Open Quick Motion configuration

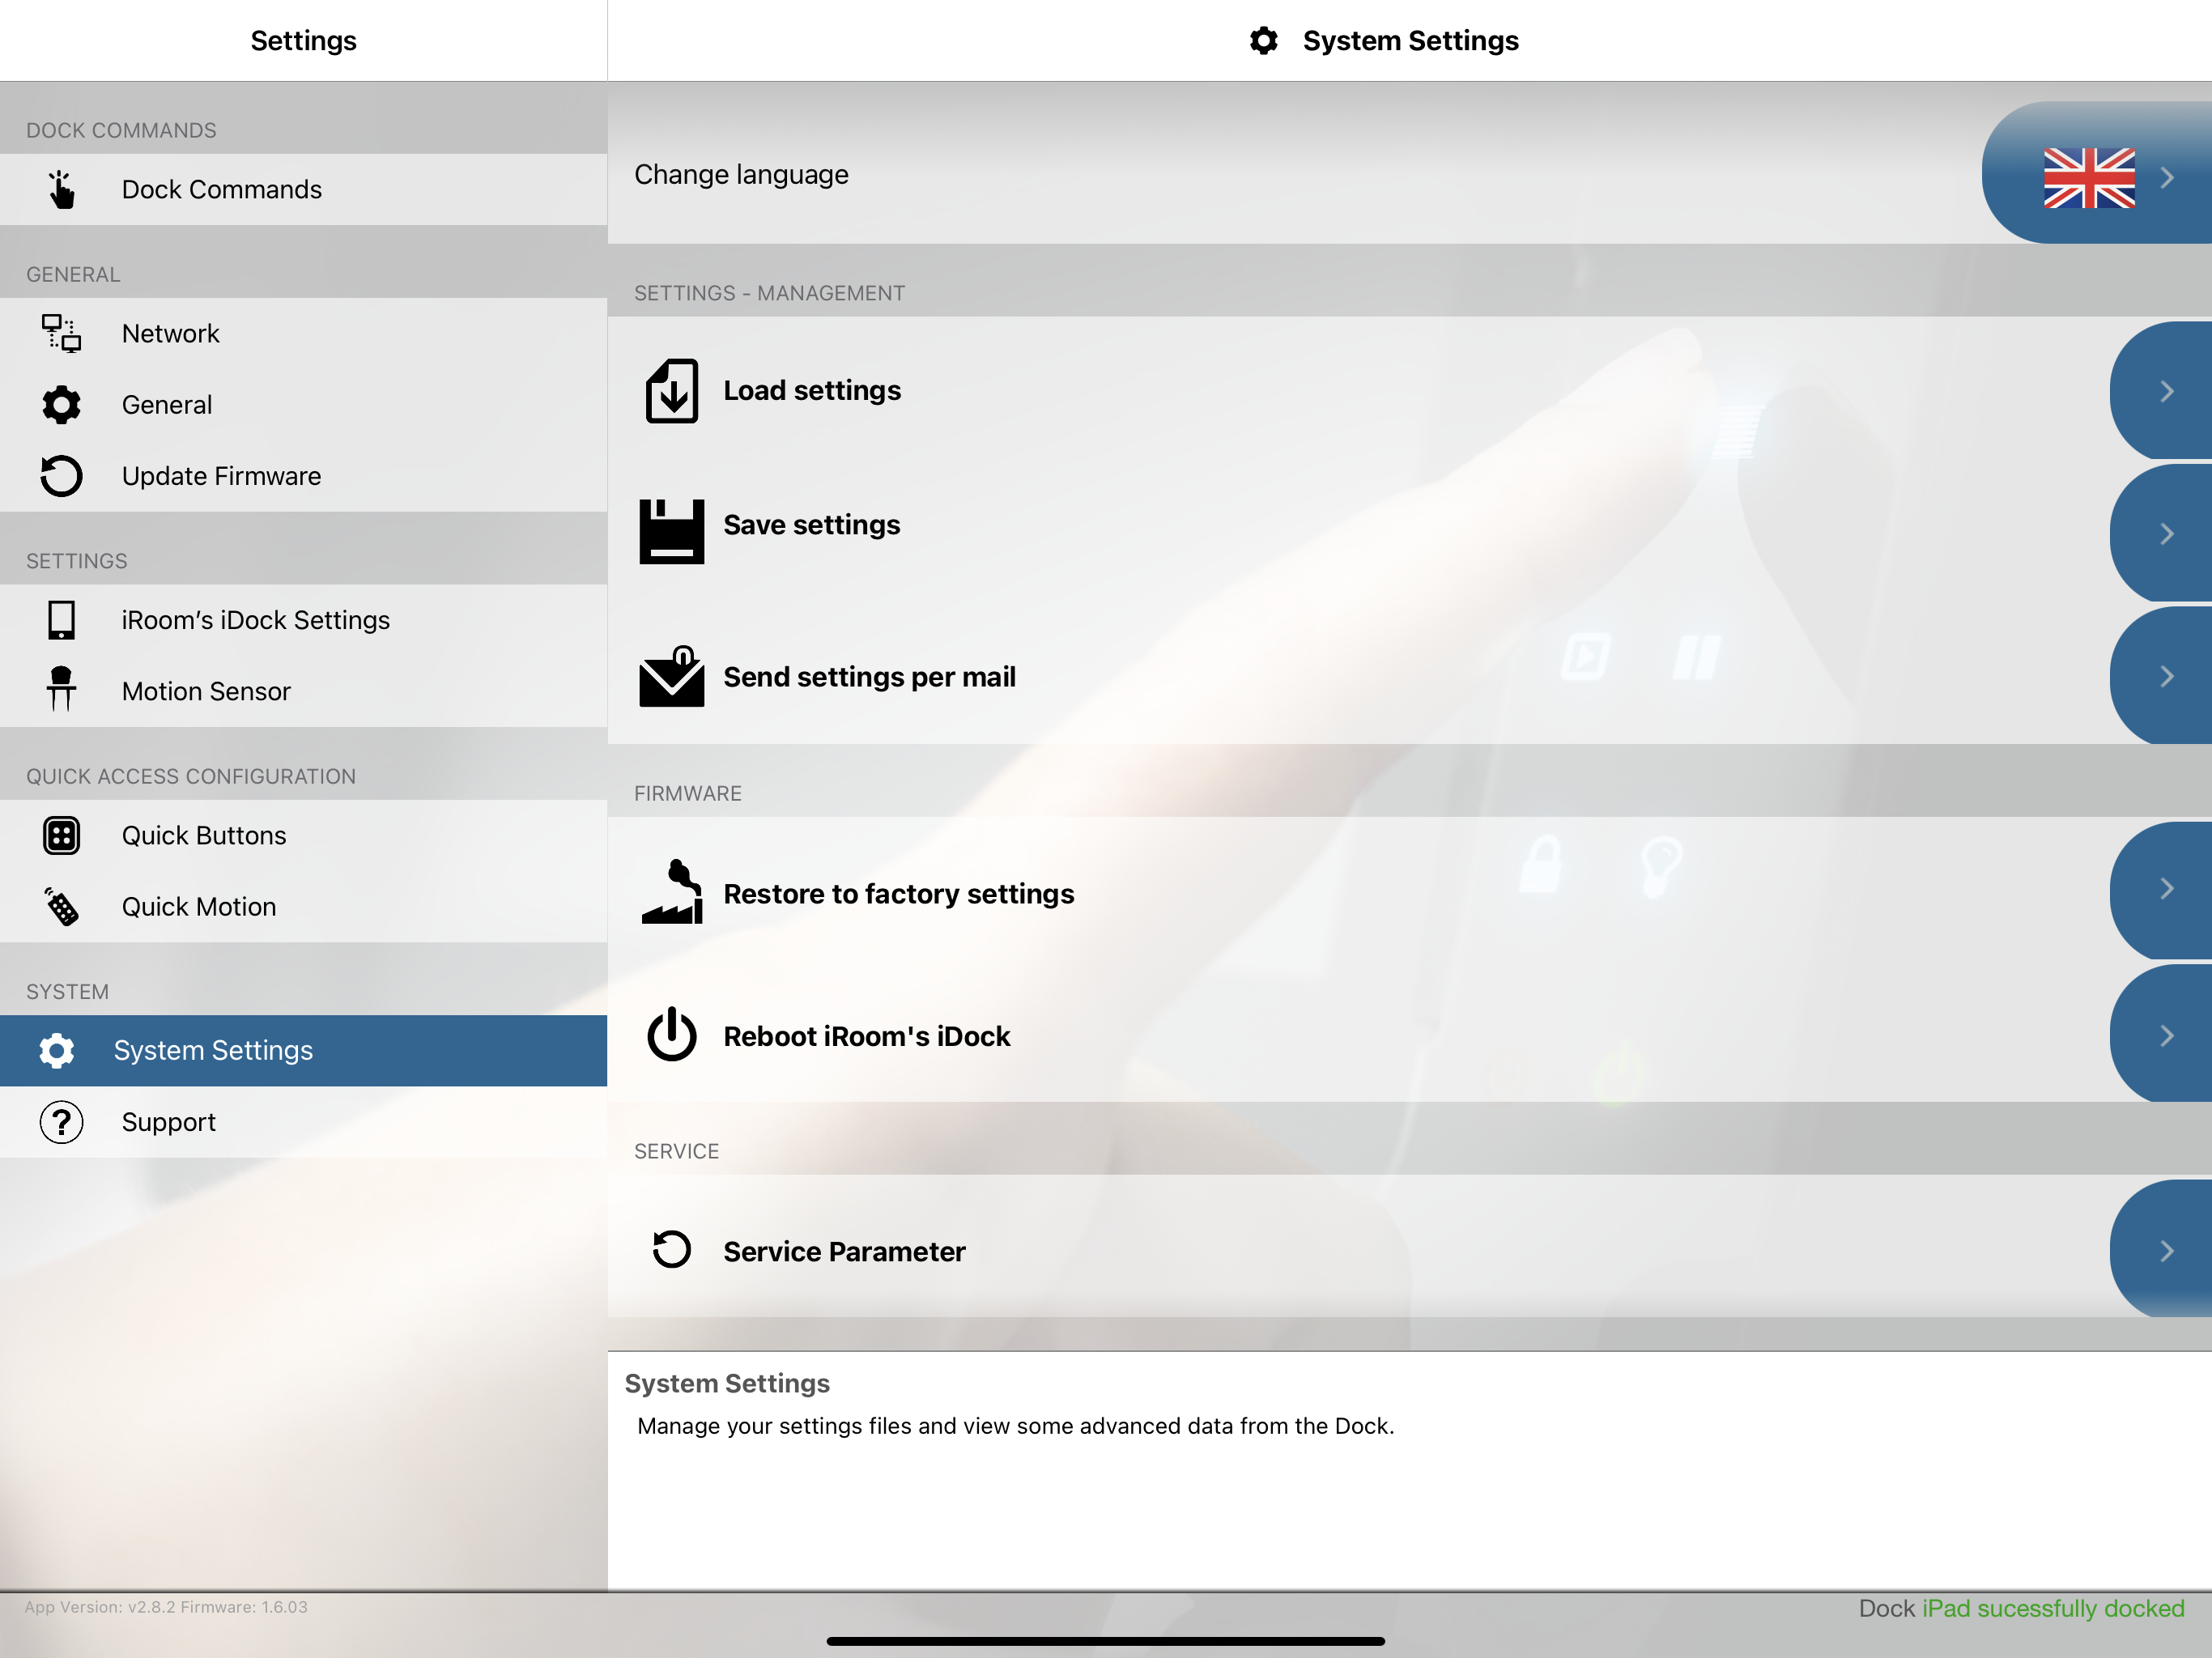point(304,906)
